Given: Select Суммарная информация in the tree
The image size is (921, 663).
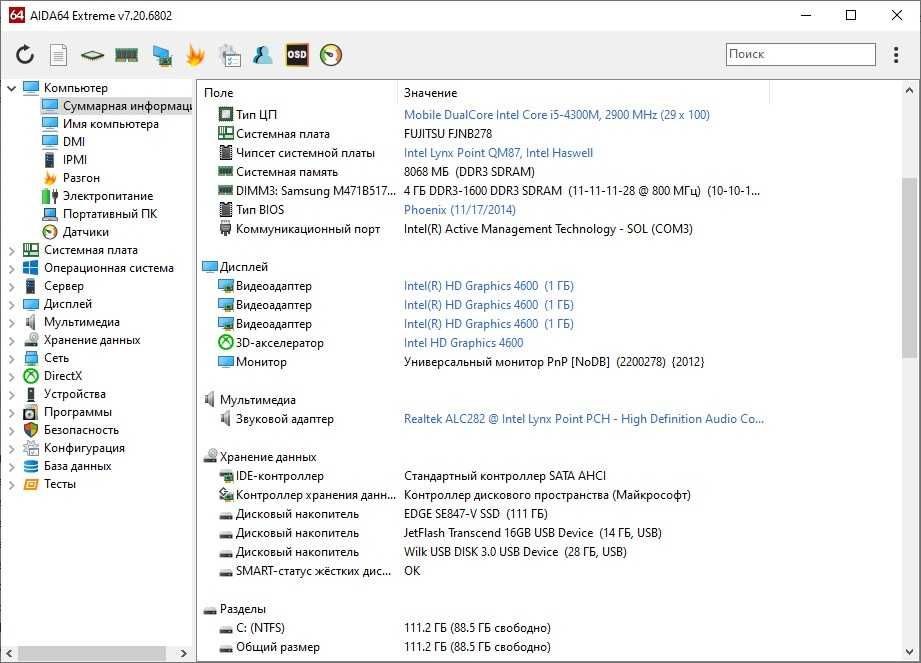Looking at the screenshot, I should [x=117, y=106].
